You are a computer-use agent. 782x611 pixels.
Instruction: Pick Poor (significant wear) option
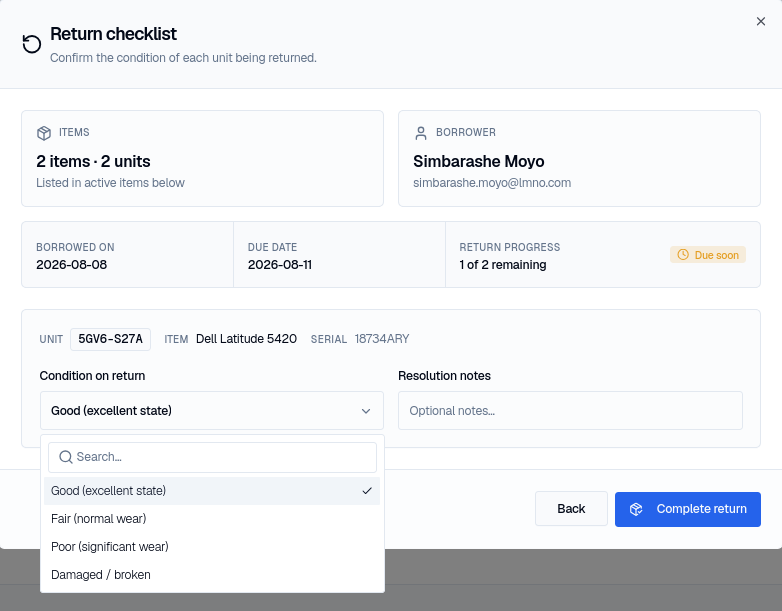(x=212, y=547)
